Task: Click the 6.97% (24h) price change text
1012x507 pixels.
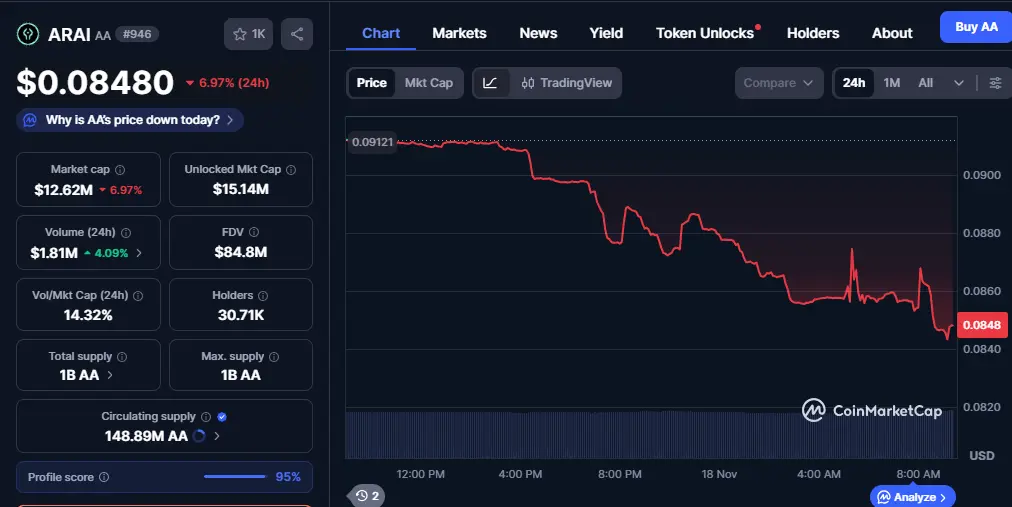Action: click(x=234, y=83)
